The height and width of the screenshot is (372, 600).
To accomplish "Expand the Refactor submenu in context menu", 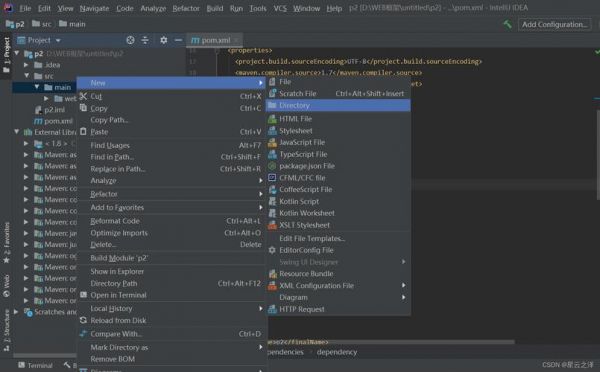I will pos(171,194).
